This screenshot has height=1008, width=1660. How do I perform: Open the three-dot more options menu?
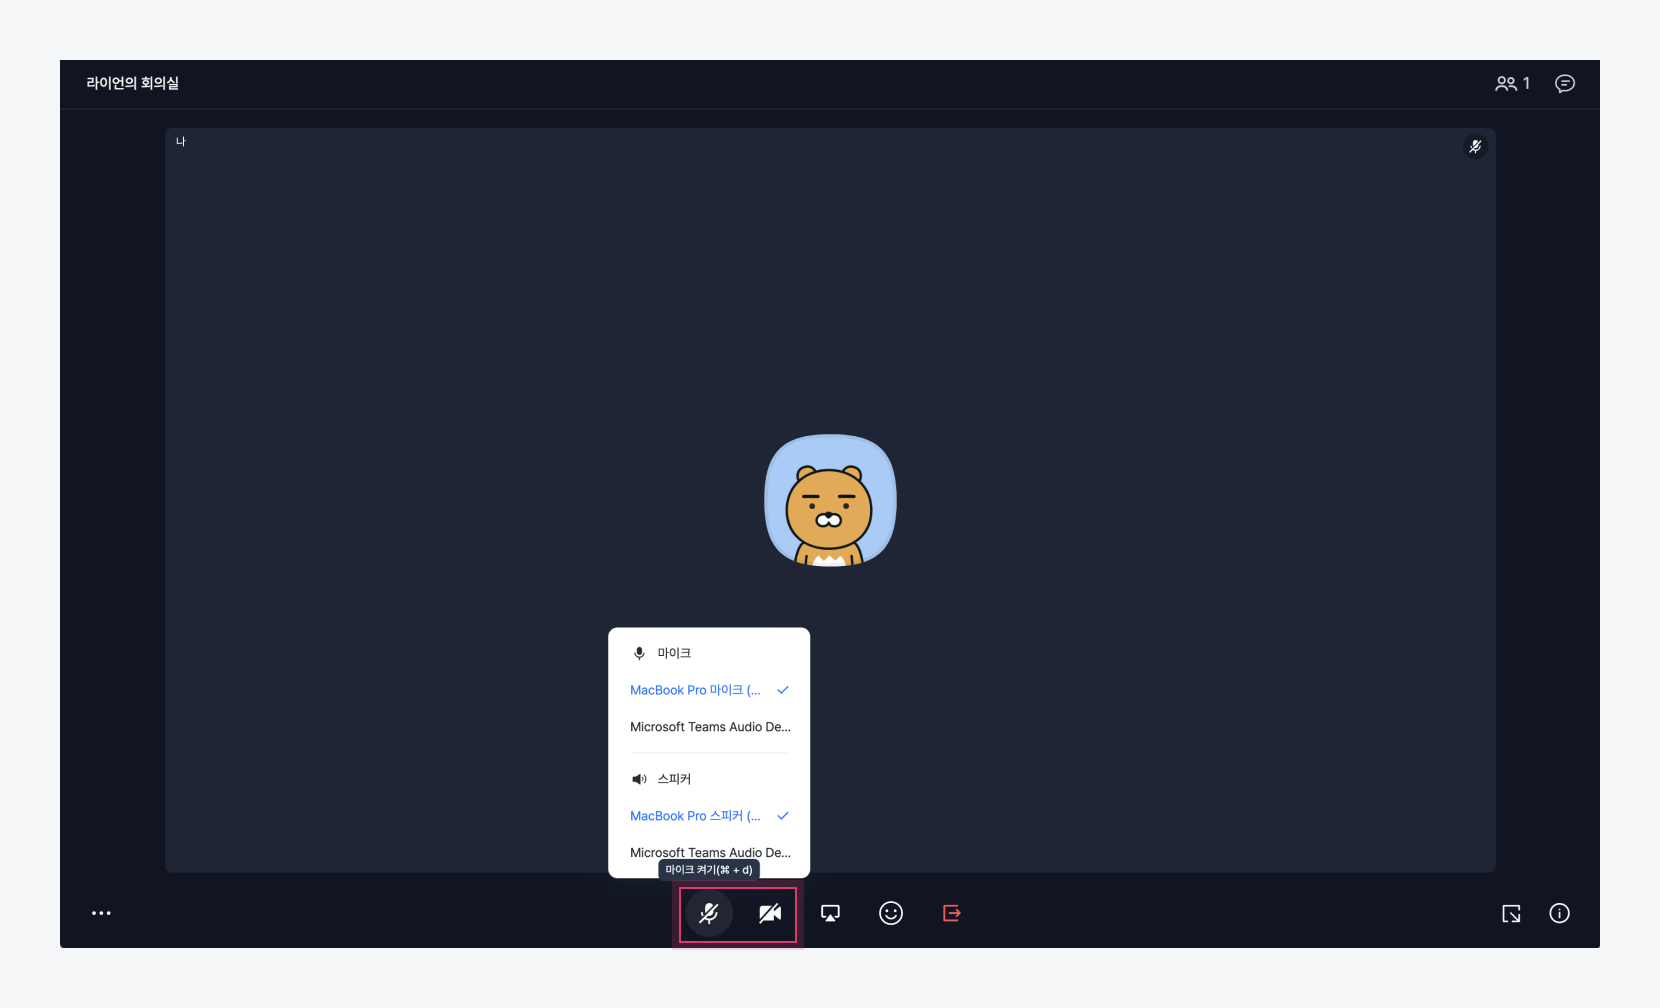101,914
